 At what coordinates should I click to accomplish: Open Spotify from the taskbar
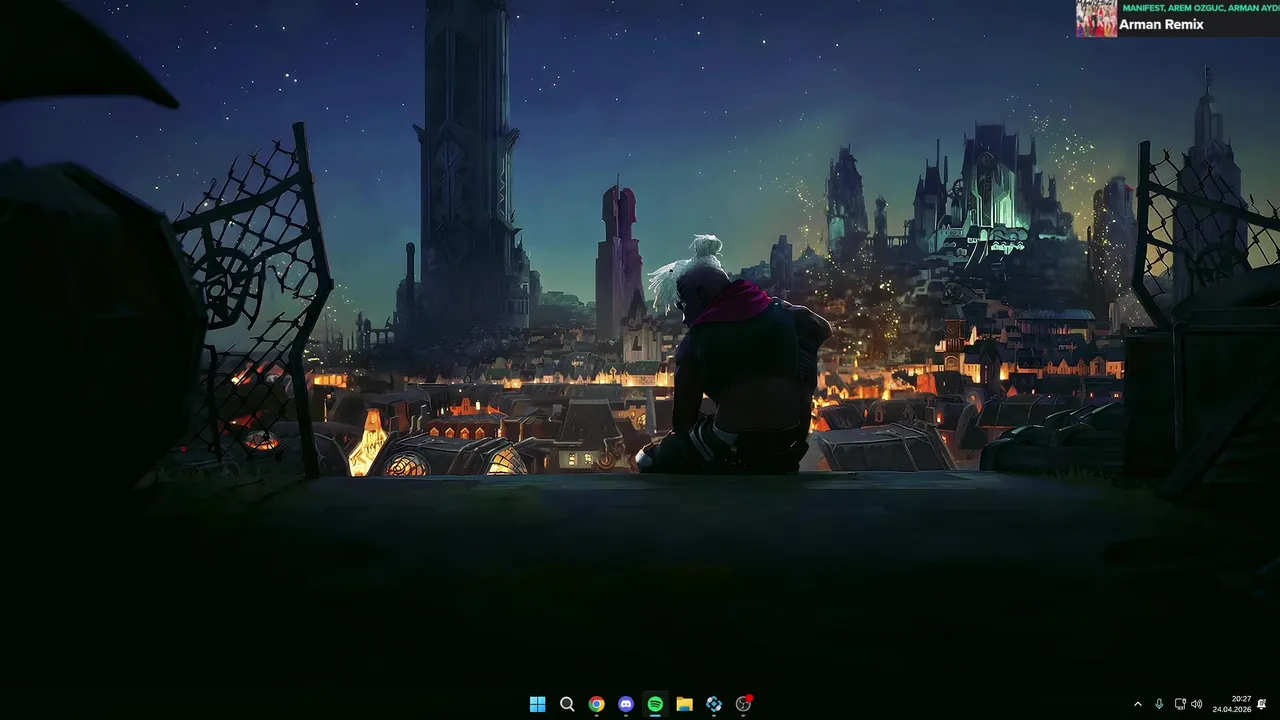[655, 704]
